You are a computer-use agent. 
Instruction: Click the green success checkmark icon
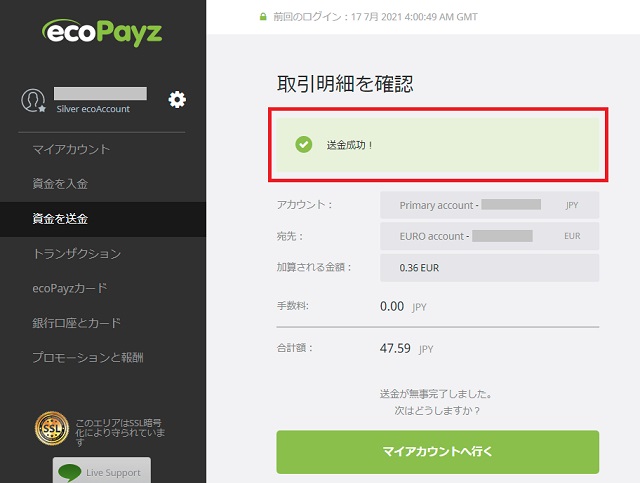304,145
